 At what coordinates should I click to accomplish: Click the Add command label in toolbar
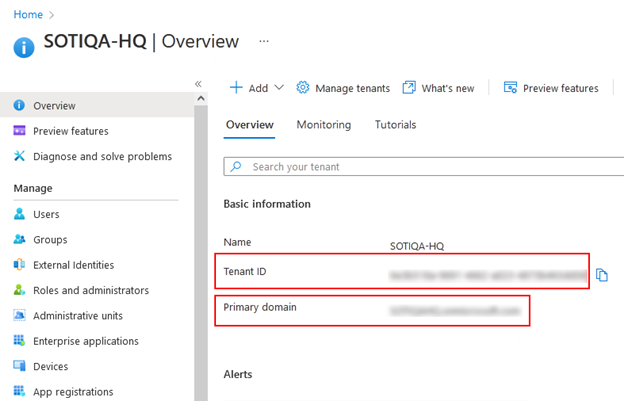(258, 88)
